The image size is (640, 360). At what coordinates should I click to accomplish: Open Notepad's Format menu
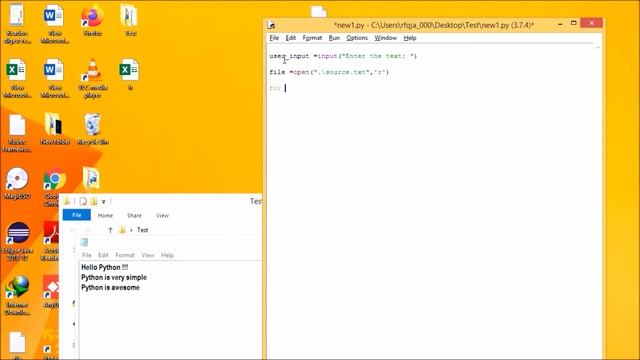pos(125,255)
